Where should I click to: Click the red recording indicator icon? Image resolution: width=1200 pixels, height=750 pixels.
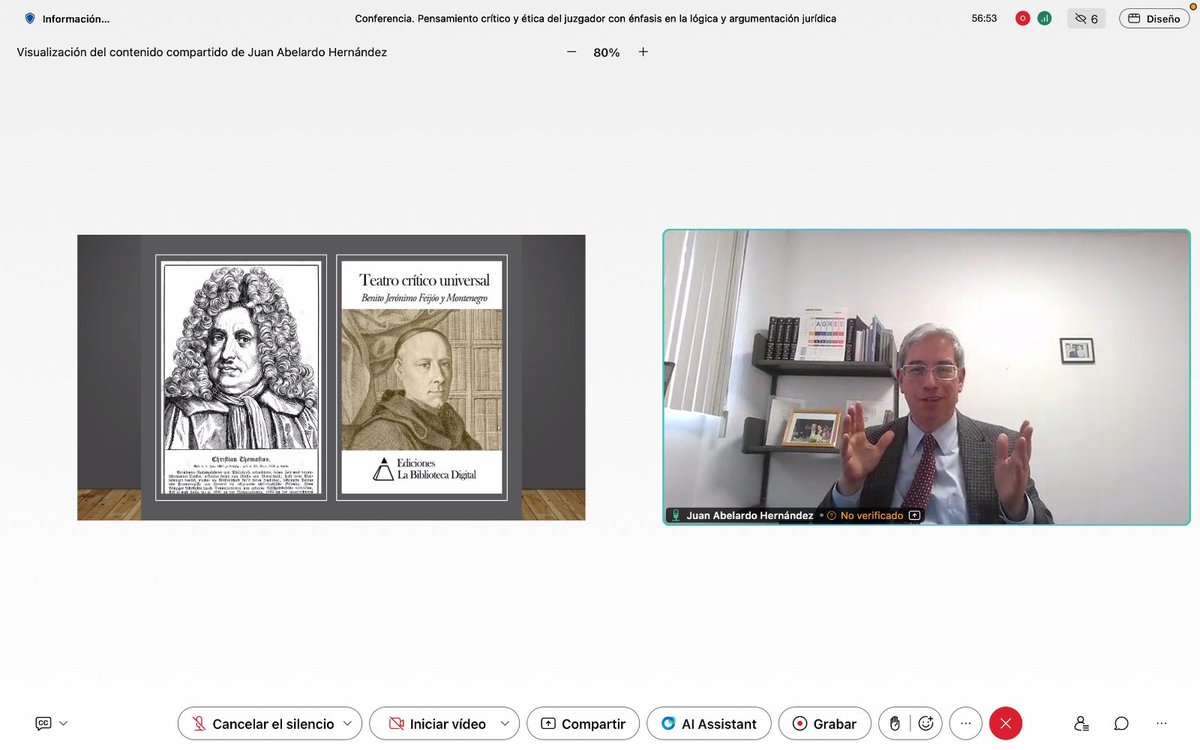[x=1023, y=18]
